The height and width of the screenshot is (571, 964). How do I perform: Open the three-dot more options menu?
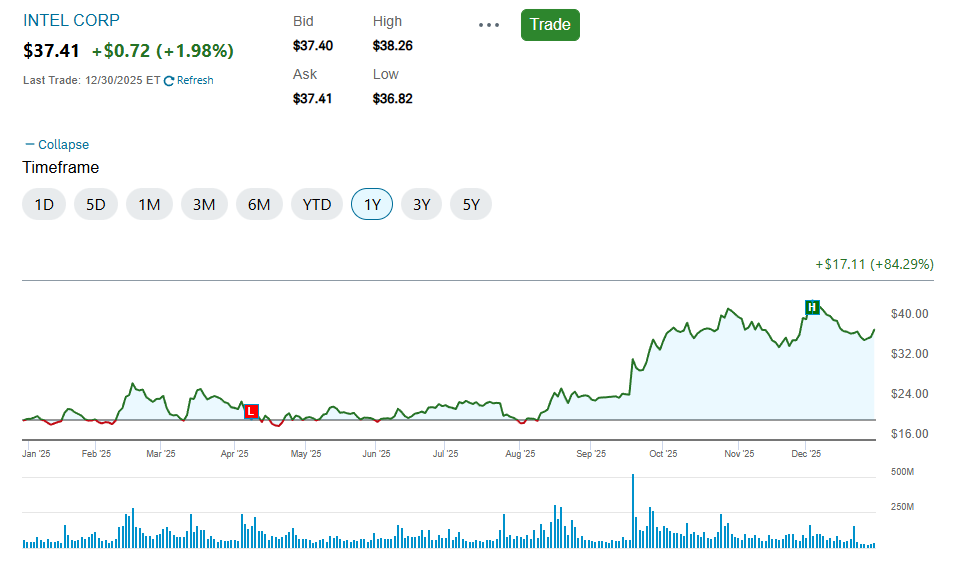click(489, 25)
